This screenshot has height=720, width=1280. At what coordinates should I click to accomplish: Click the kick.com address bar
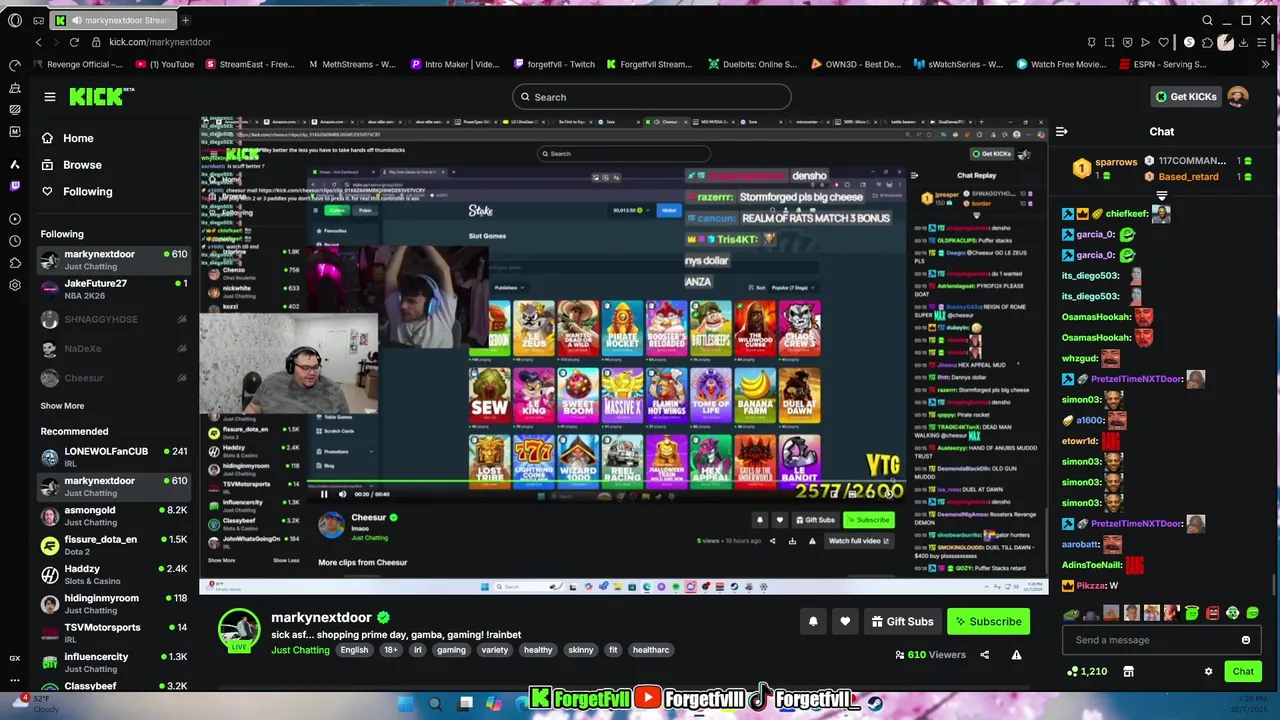pyautogui.click(x=160, y=42)
